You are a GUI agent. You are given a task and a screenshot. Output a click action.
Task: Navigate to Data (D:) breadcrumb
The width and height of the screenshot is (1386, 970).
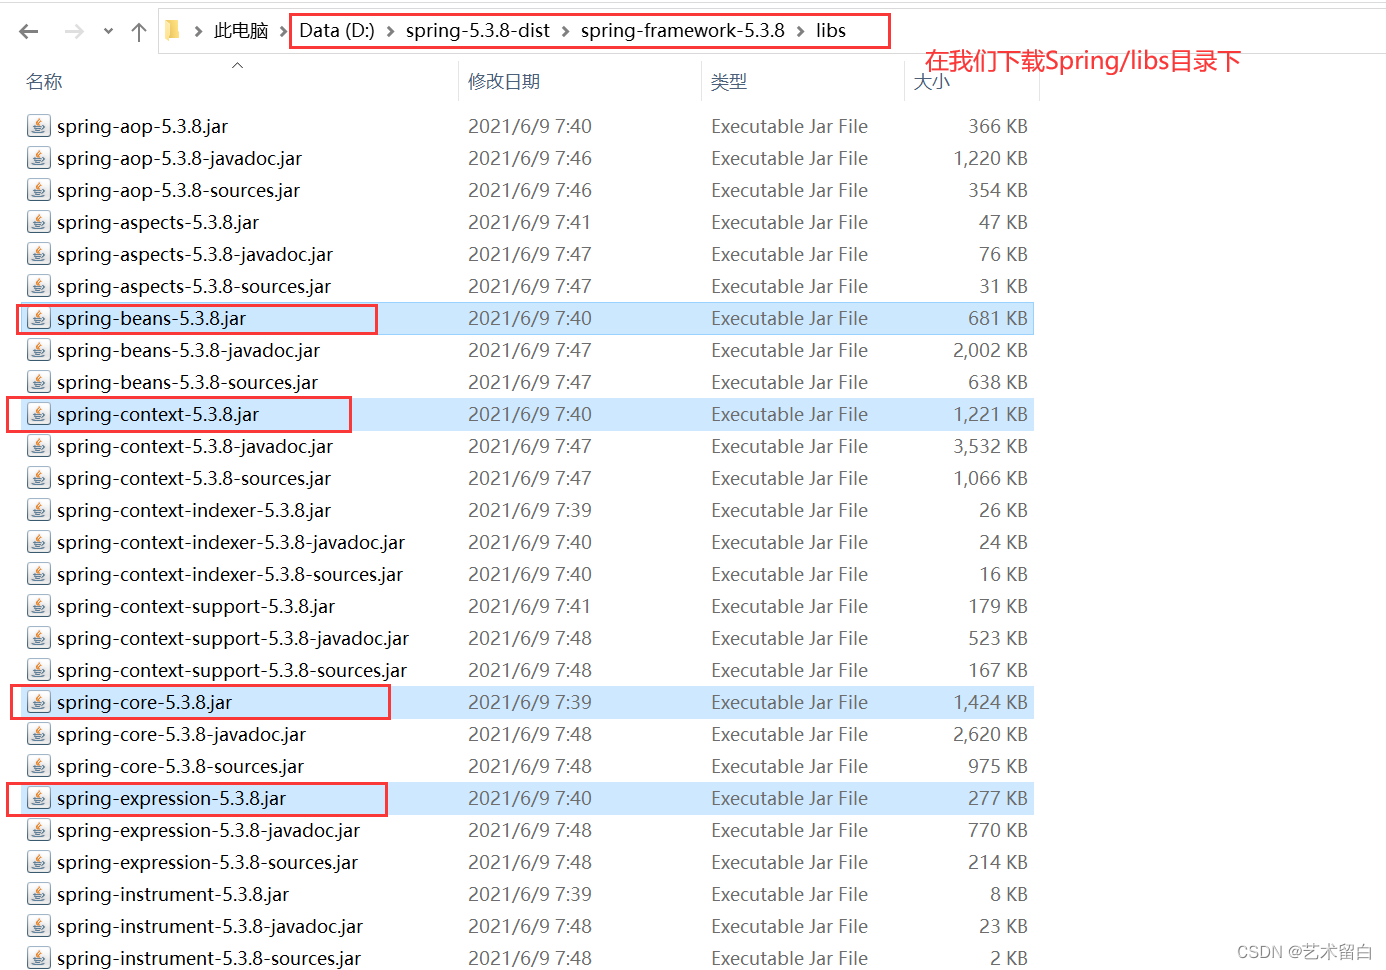[x=337, y=31]
